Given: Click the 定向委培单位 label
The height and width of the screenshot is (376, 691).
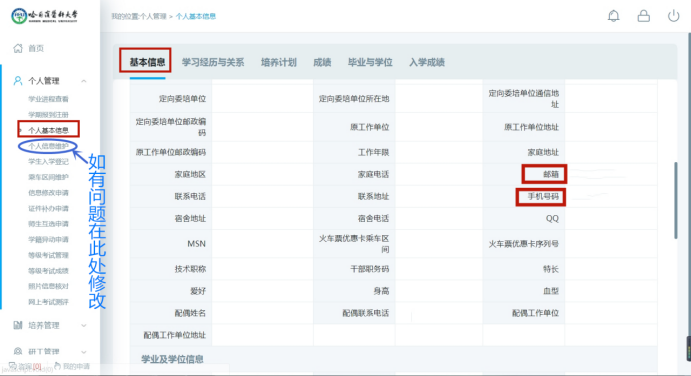Looking at the screenshot, I should click(182, 99).
